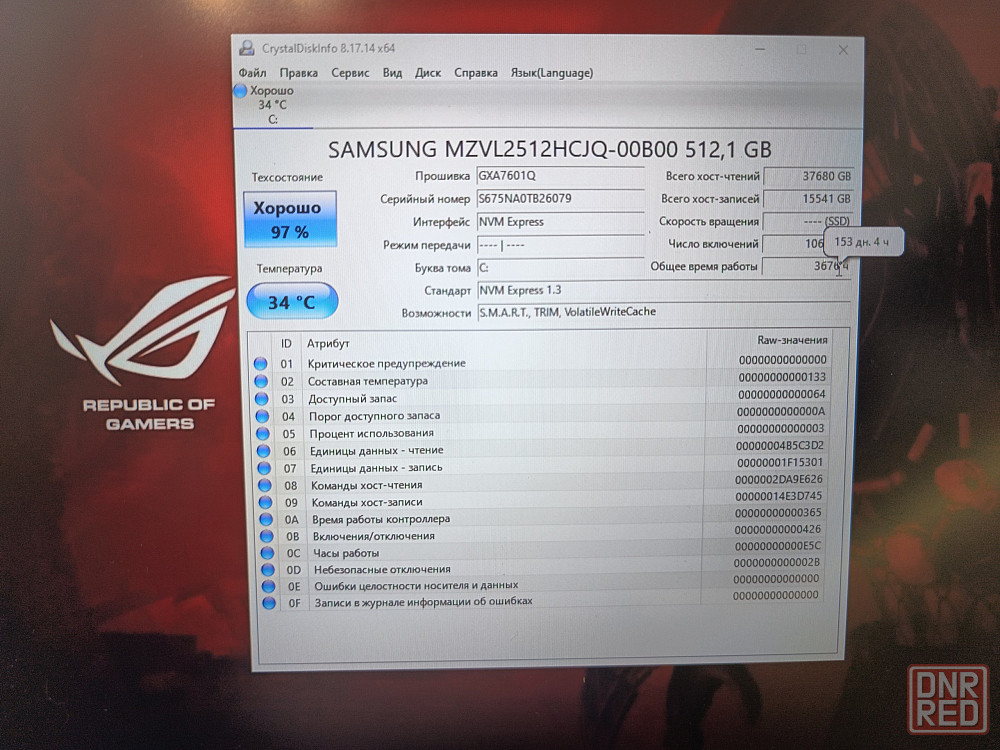Select attribute text Процент использования

(x=372, y=434)
